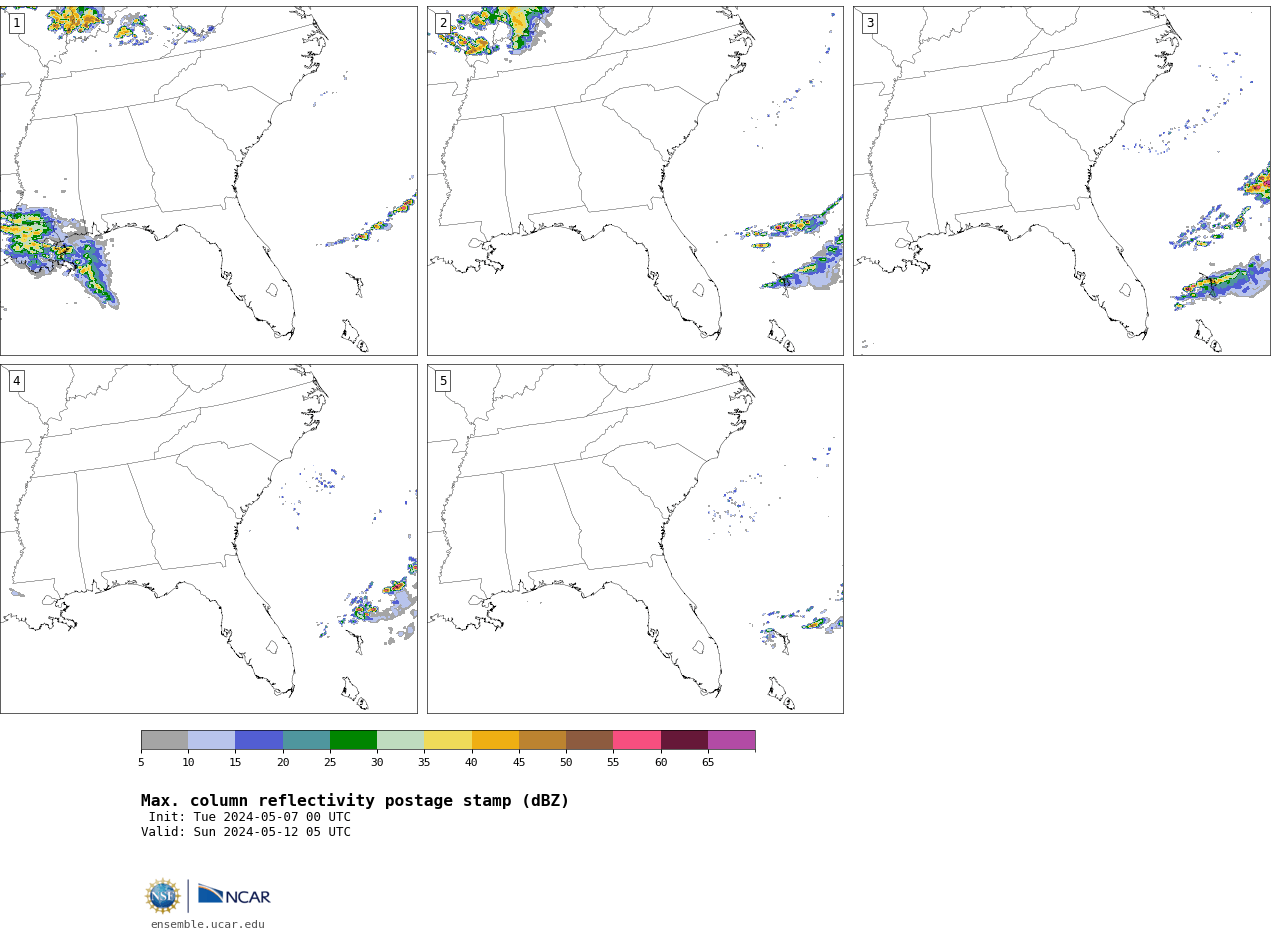Click the orange 40-45 dBZ swatch

tap(495, 740)
